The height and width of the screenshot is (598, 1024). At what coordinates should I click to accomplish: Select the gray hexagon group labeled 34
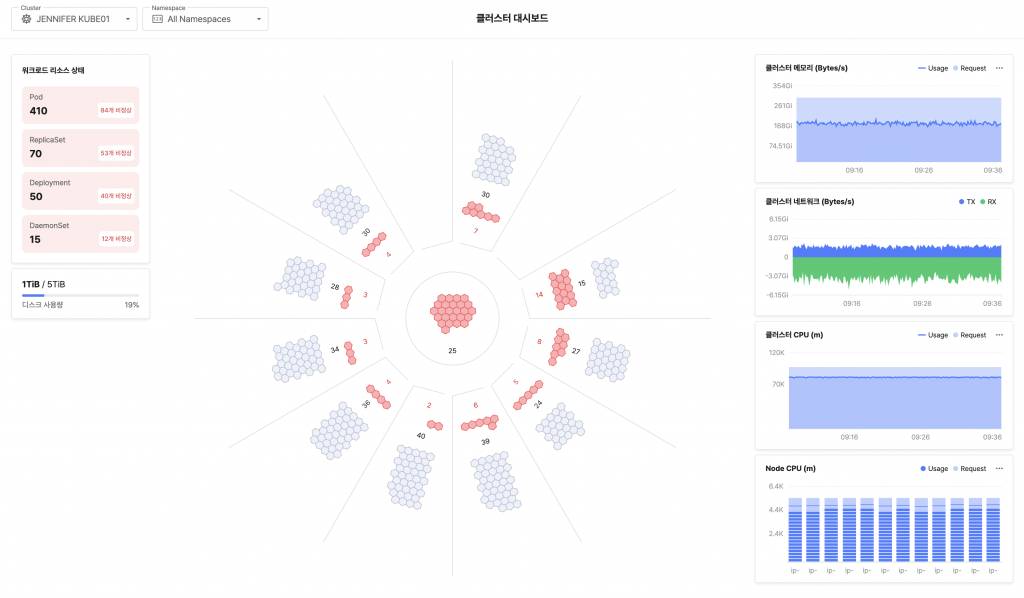298,359
